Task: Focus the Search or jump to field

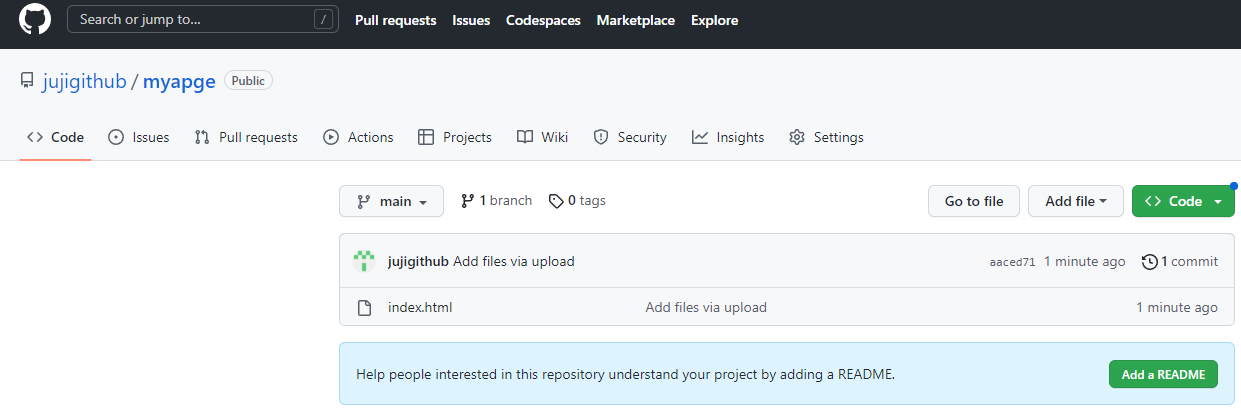Action: pyautogui.click(x=201, y=19)
